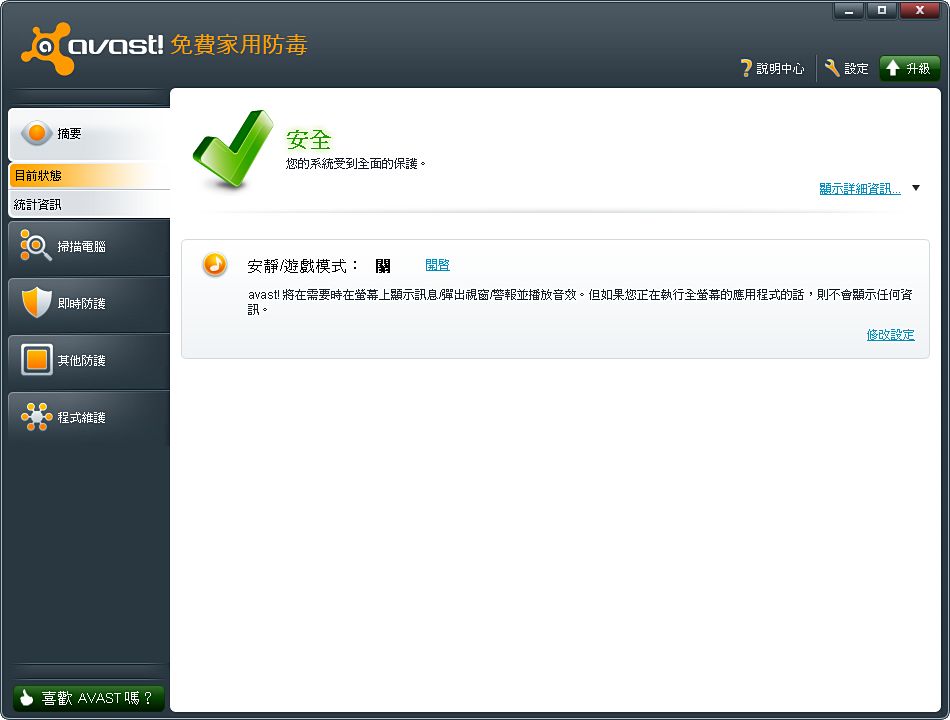
Task: Close the avast window
Action: point(920,11)
